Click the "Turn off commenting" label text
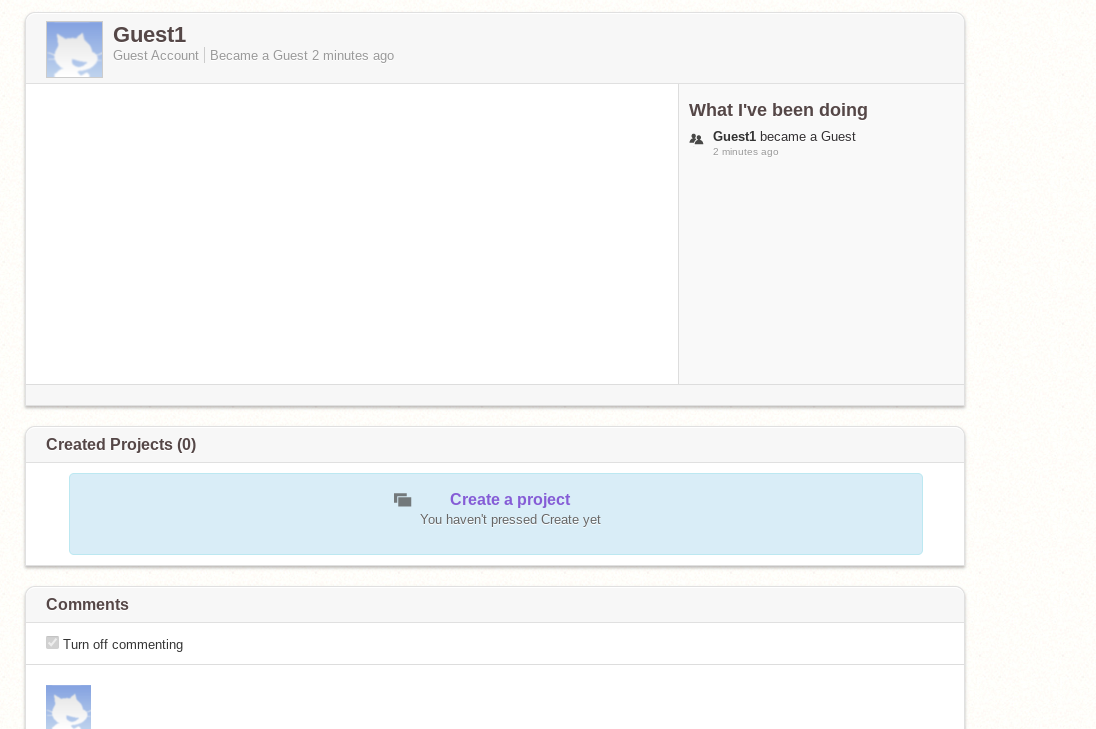Viewport: 1096px width, 729px height. [x=123, y=645]
